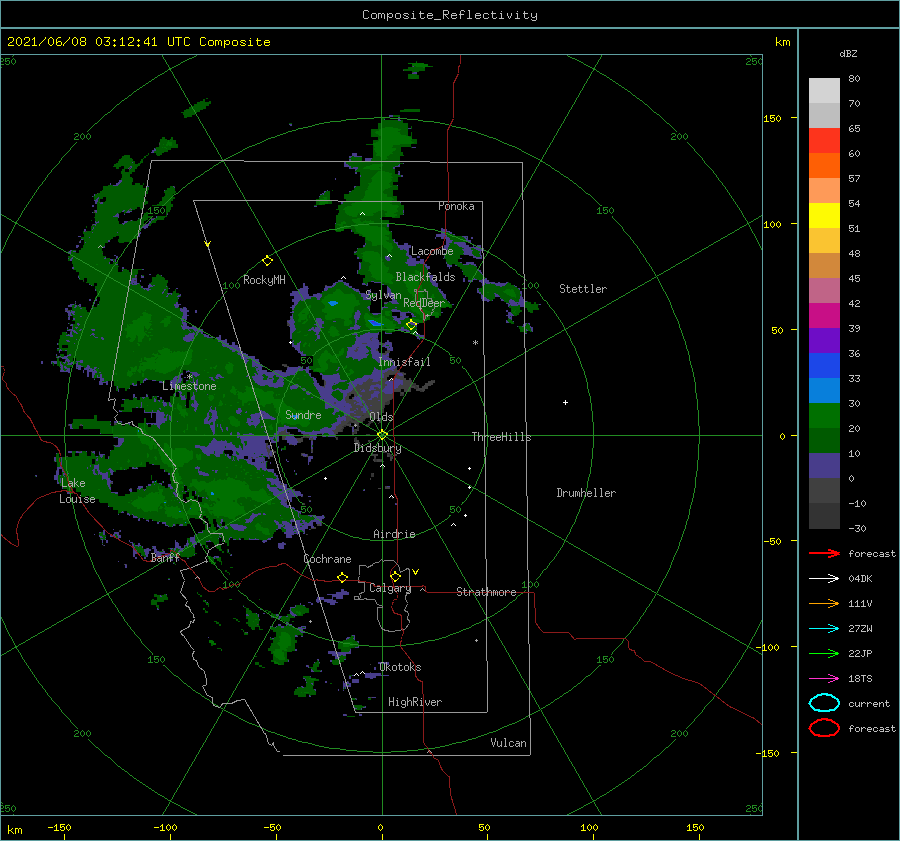This screenshot has height=841, width=900.
Task: Click the Lacombe city label
Action: [x=432, y=251]
